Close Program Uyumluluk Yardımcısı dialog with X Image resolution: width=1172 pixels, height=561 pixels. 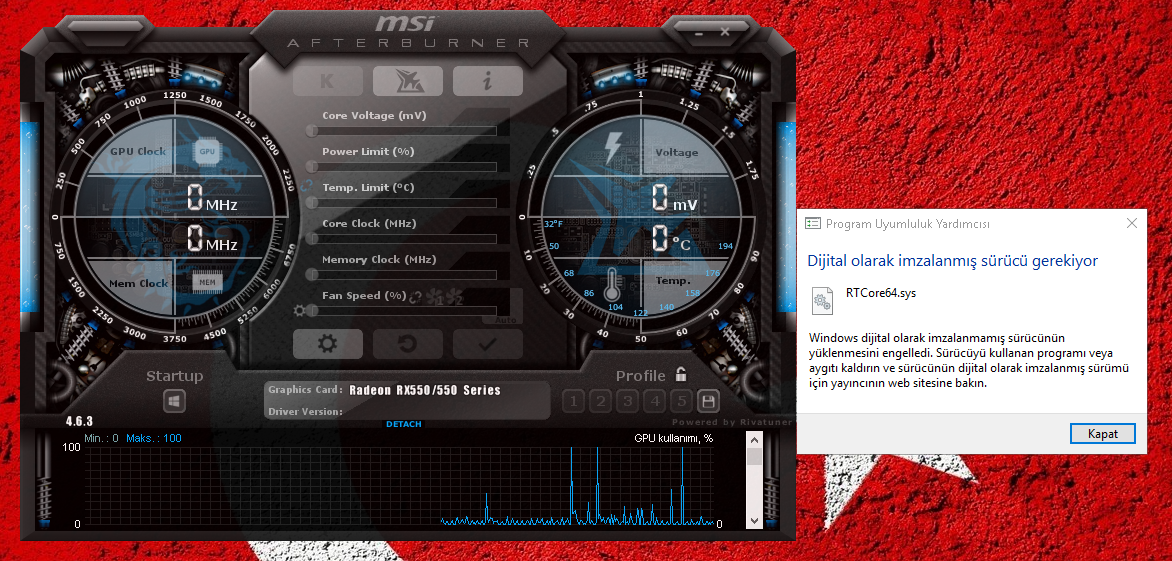[1132, 223]
